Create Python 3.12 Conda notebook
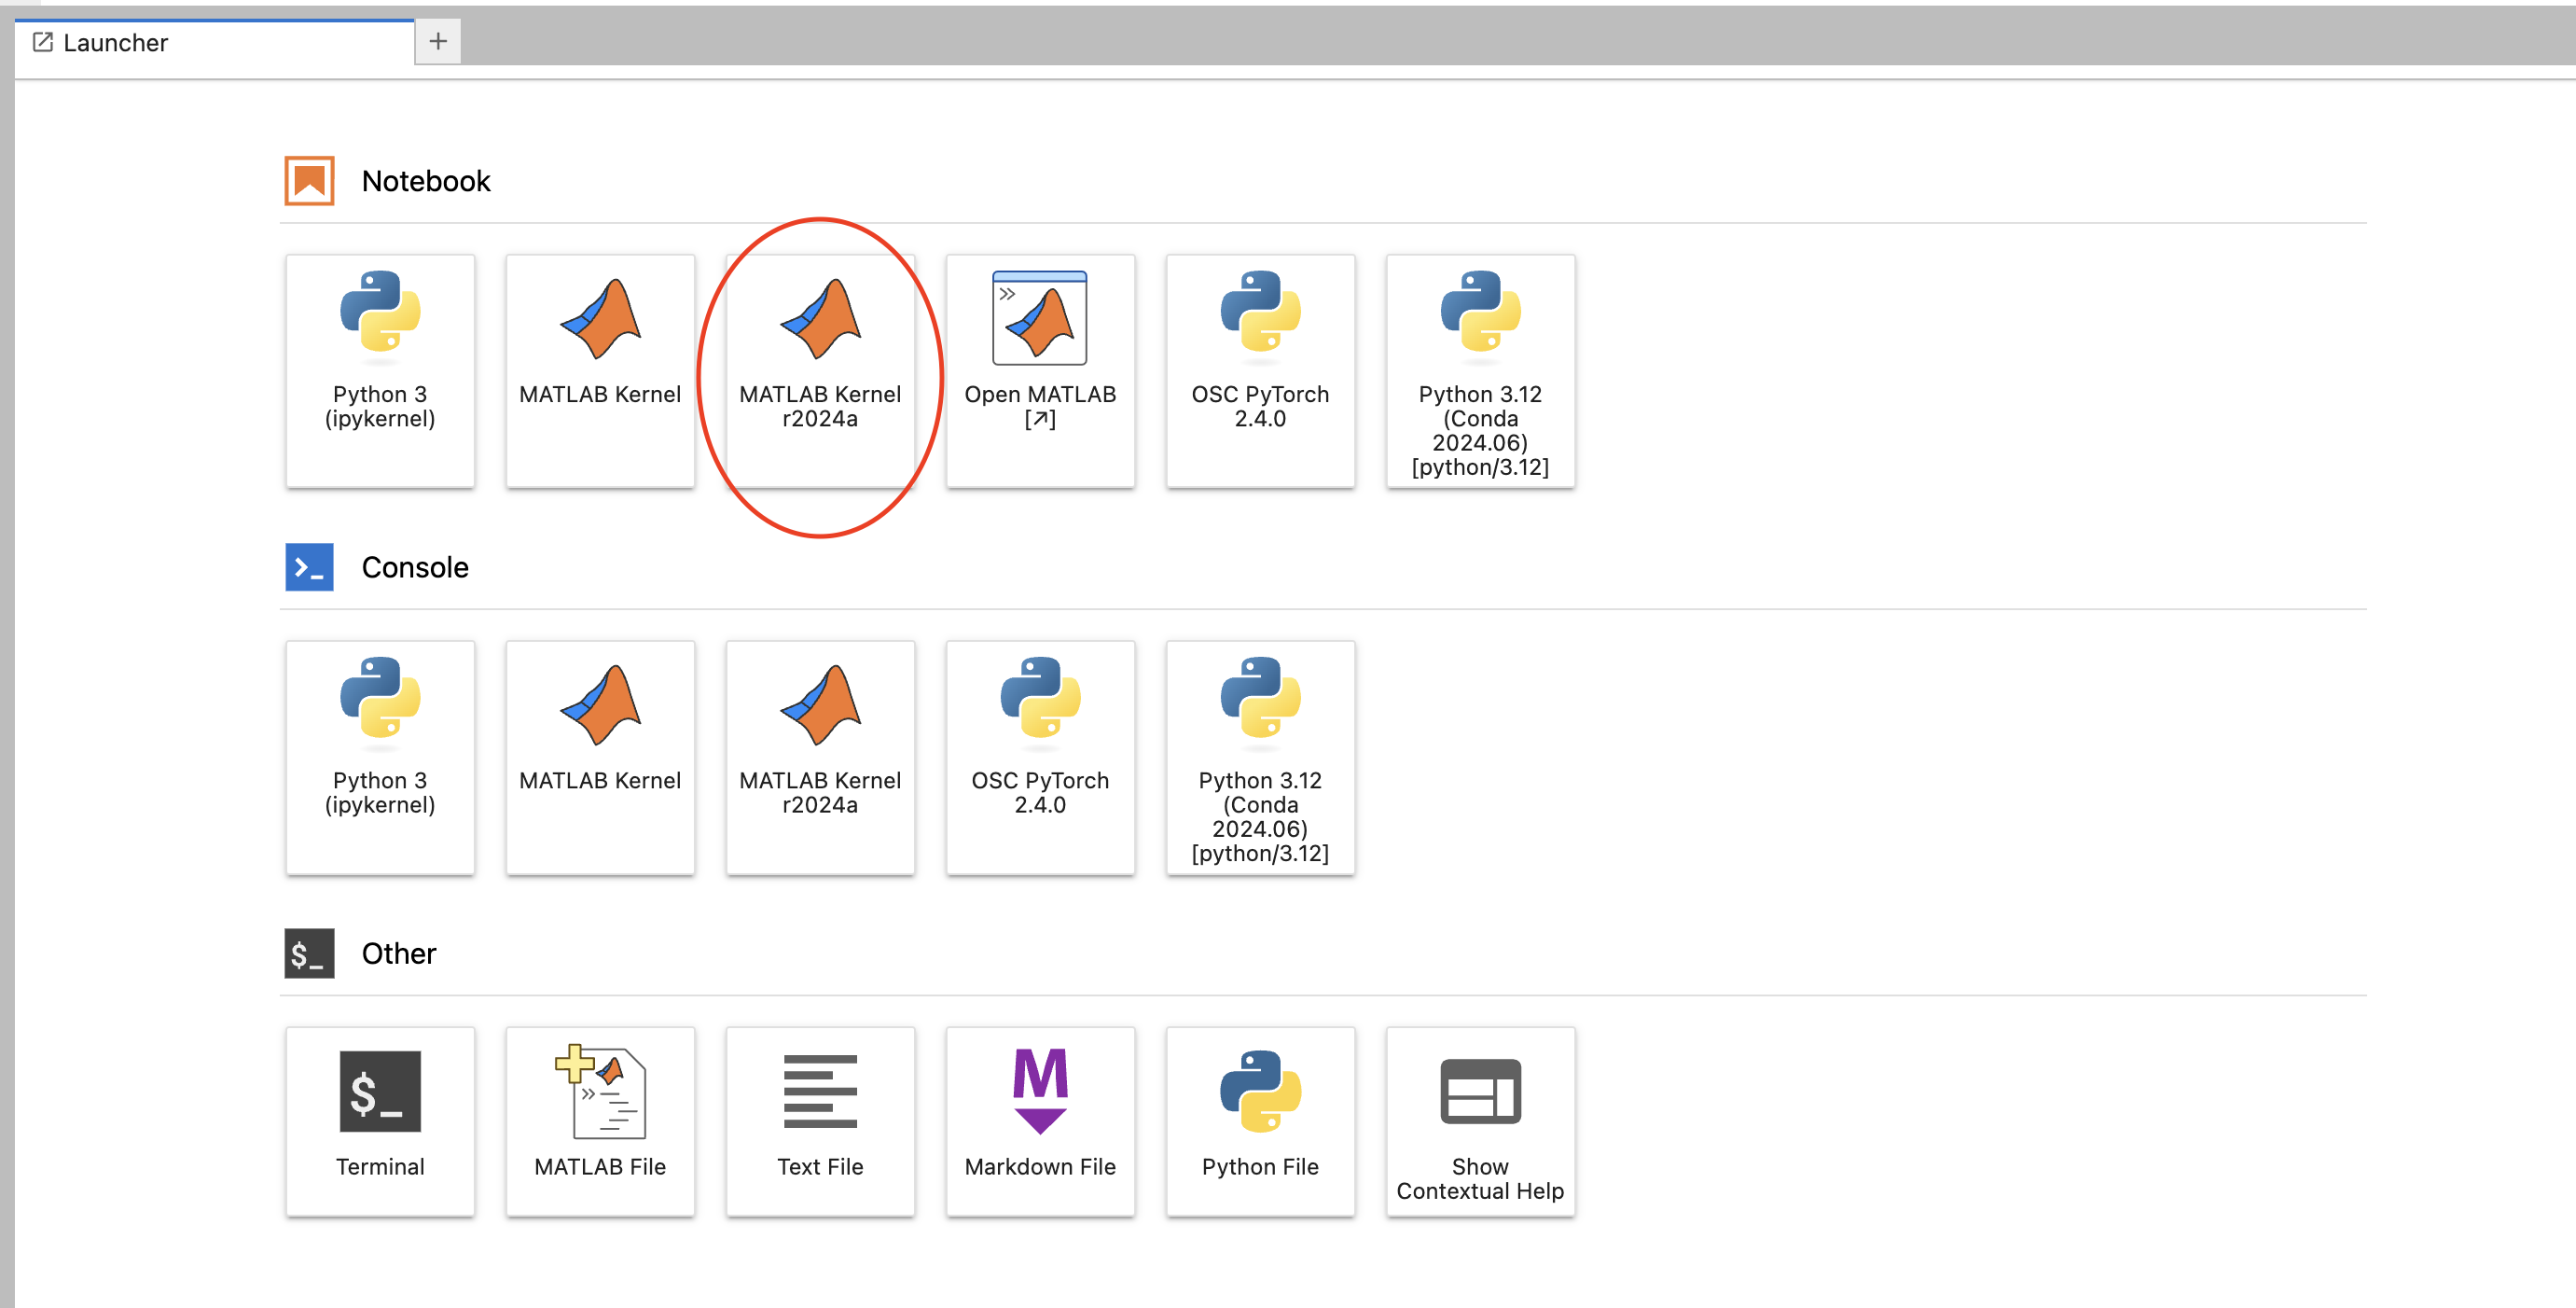Screen dimensions: 2576x1308 [x=1480, y=370]
